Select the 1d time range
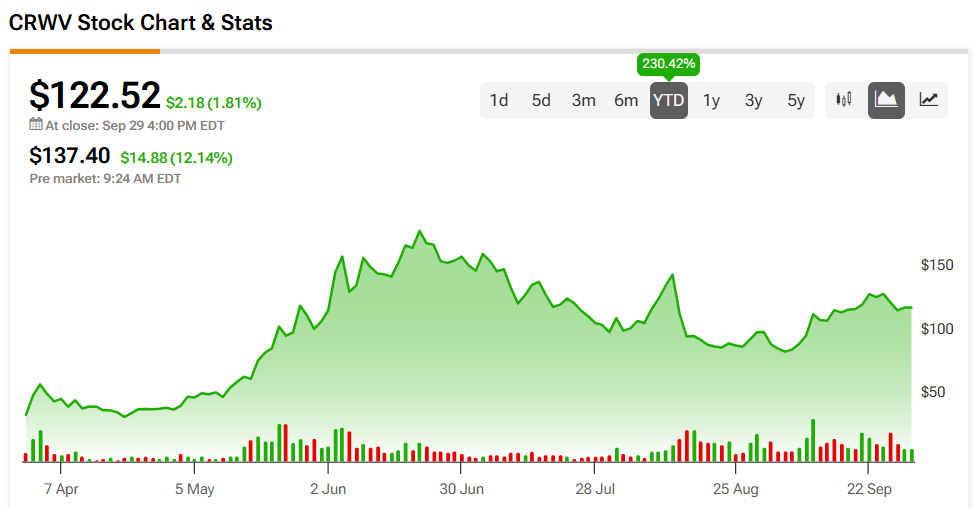This screenshot has width=973, height=508. 499,100
